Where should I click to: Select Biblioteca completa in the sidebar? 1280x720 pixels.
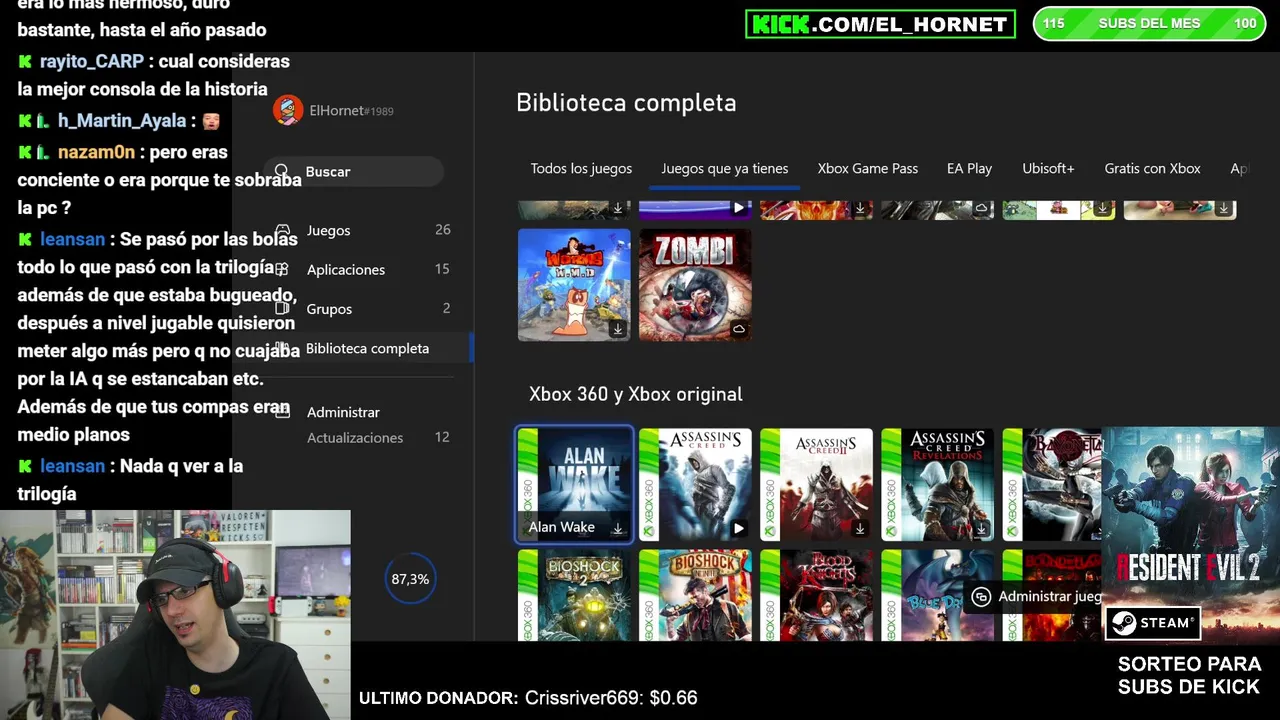[367, 348]
